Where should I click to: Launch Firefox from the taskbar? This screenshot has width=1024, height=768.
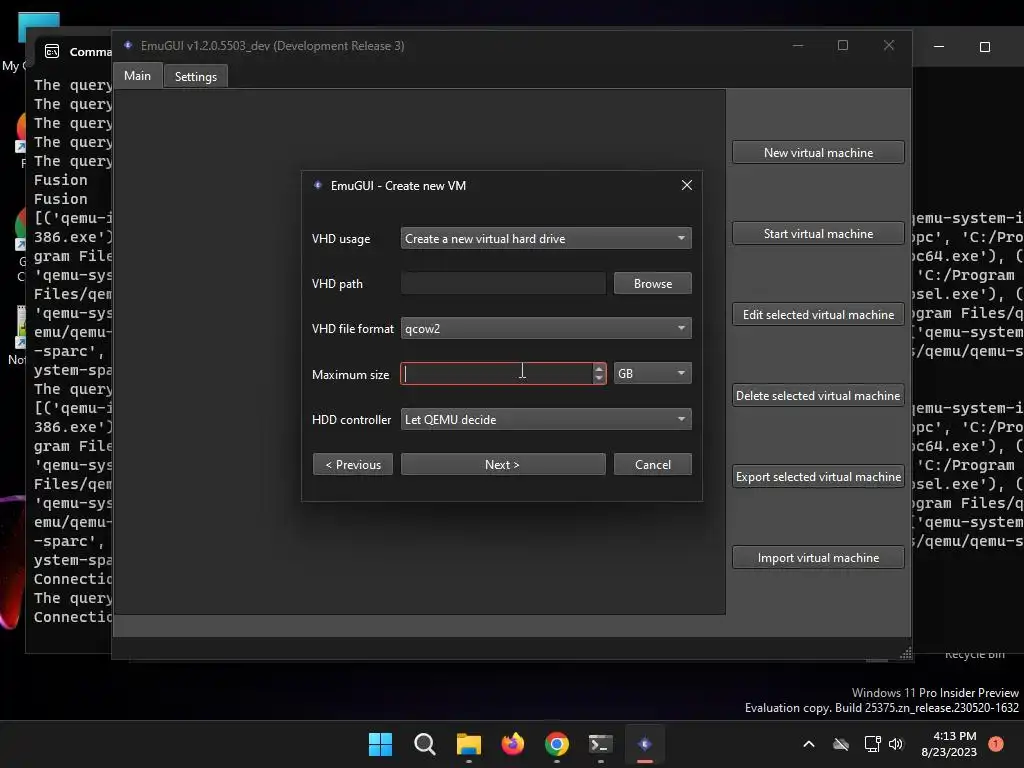513,744
